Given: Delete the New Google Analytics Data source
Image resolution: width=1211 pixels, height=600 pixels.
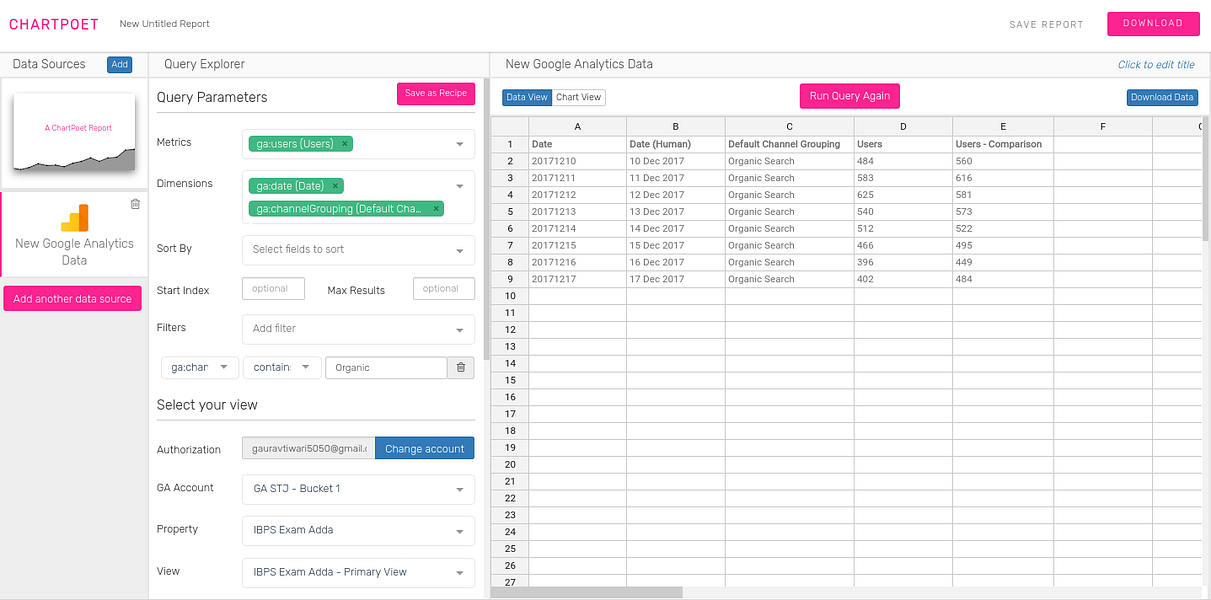Looking at the screenshot, I should pyautogui.click(x=135, y=204).
